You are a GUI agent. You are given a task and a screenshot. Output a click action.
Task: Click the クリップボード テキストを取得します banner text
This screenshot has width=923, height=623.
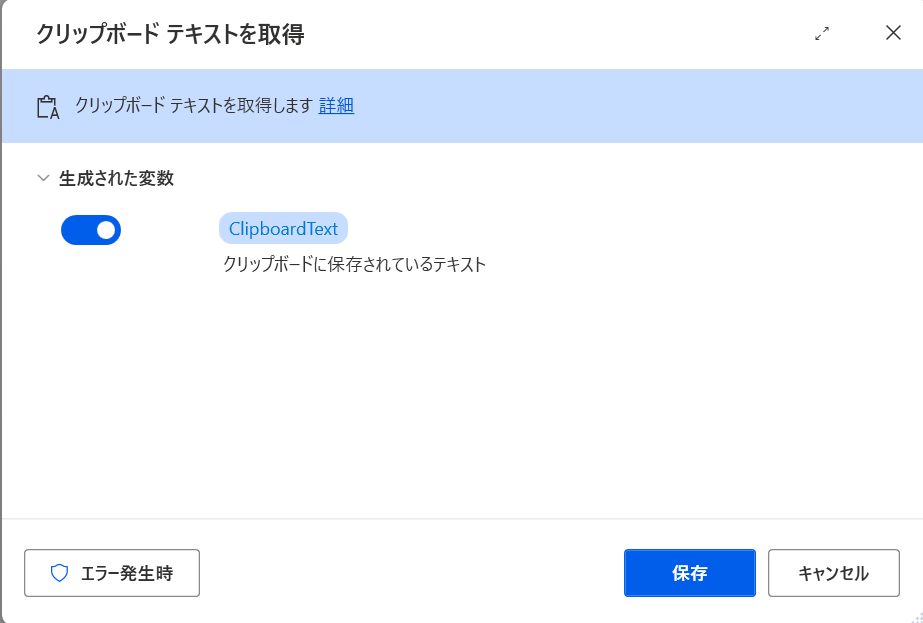(194, 105)
